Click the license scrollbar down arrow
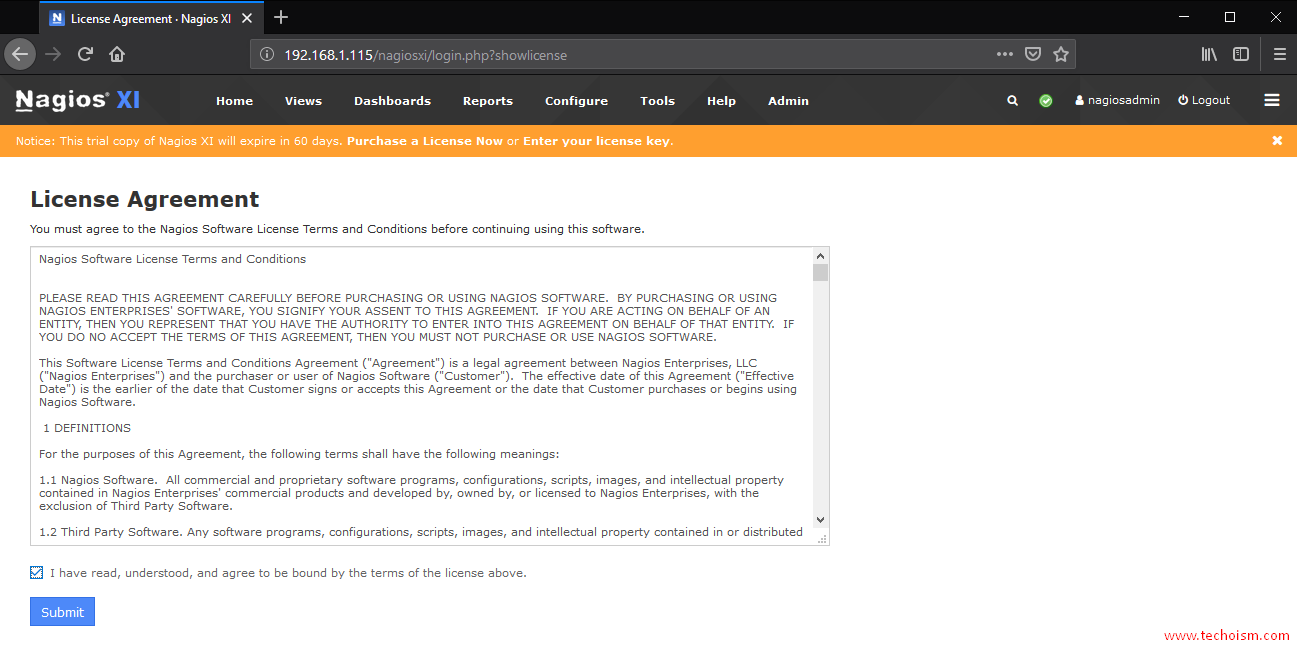This screenshot has height=648, width=1297. 821,519
